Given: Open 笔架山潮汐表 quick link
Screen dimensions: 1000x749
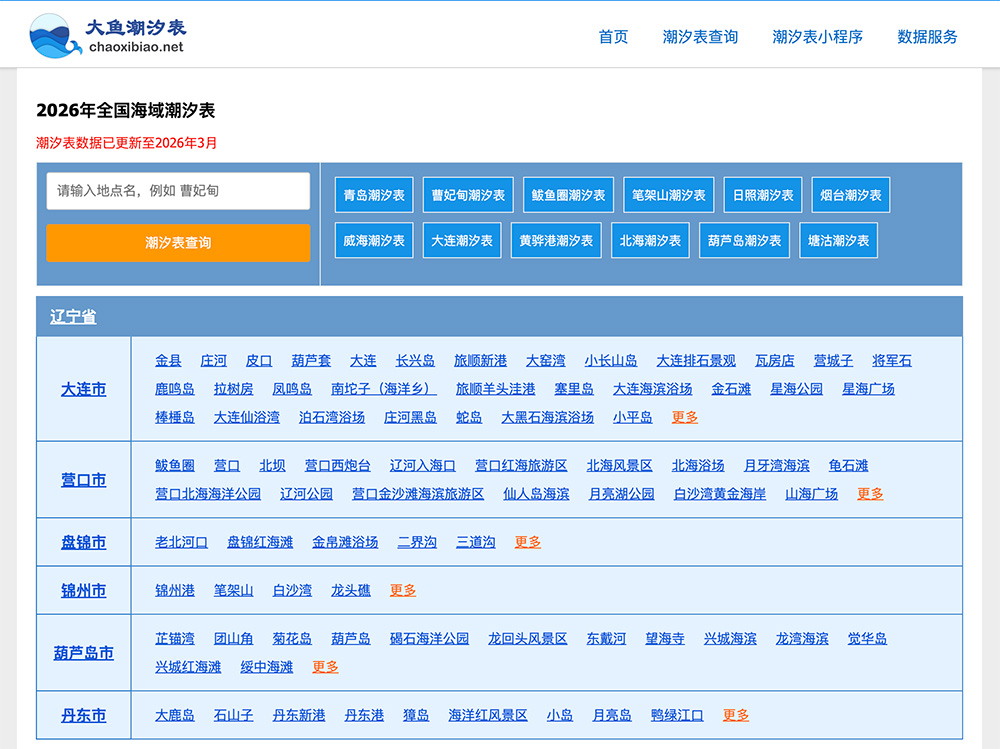Looking at the screenshot, I should pos(668,195).
